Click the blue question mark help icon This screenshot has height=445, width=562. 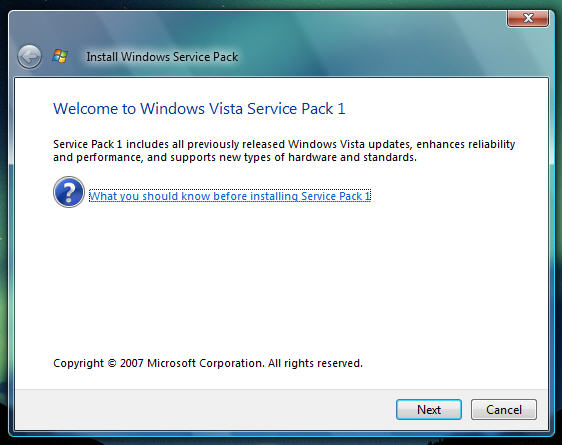click(x=69, y=192)
